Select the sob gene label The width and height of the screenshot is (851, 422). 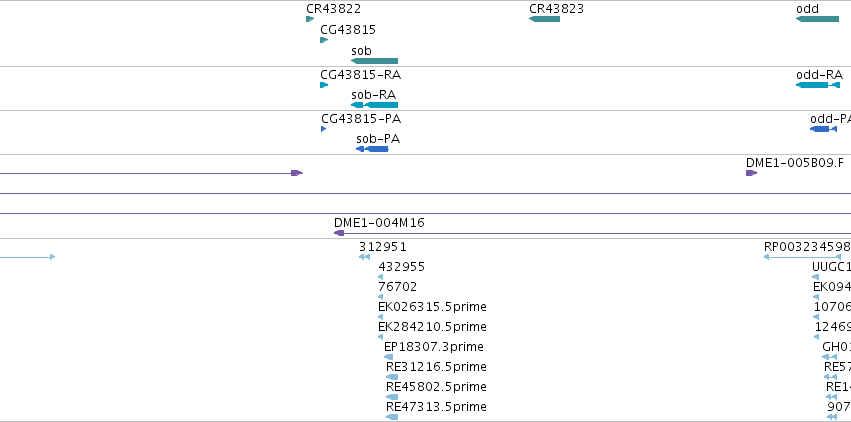coord(361,51)
